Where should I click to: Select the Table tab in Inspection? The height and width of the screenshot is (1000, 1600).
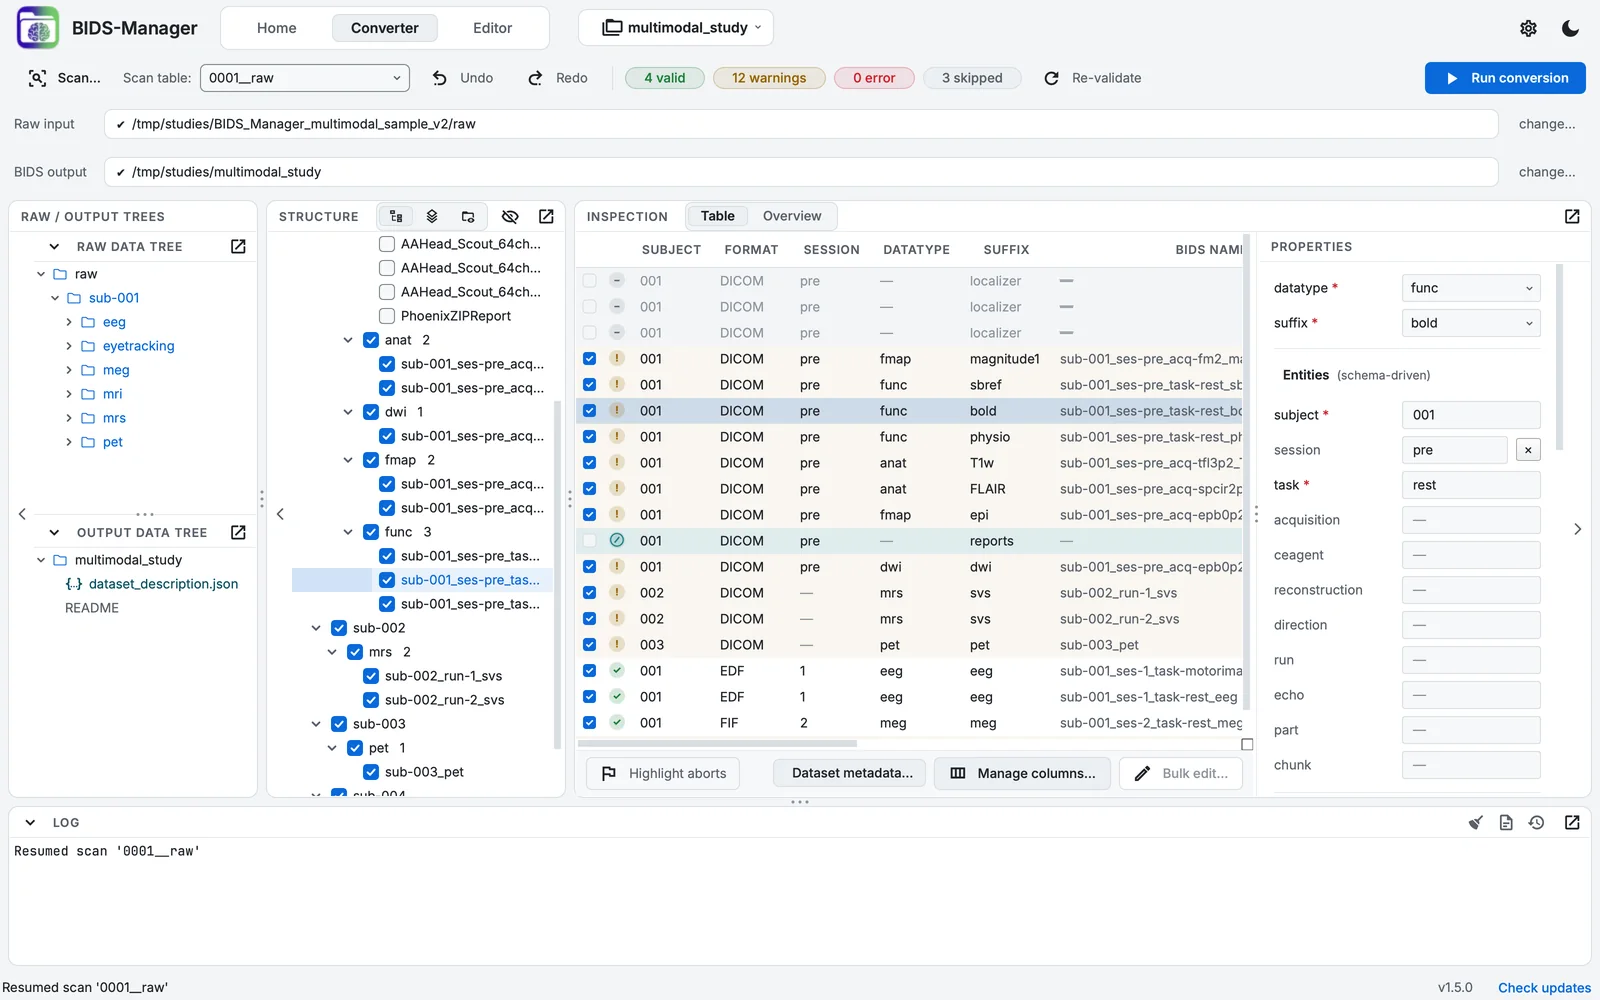718,216
